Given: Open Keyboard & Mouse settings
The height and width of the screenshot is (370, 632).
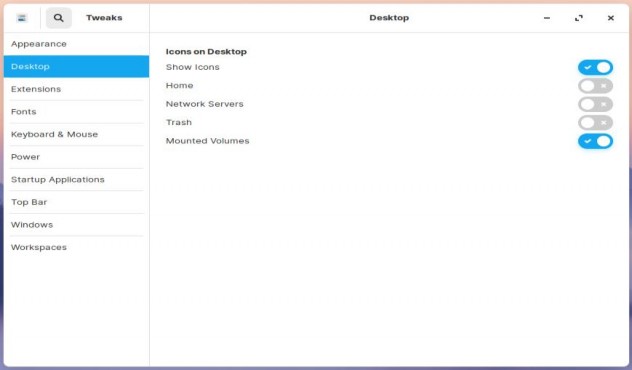Looking at the screenshot, I should coord(77,134).
